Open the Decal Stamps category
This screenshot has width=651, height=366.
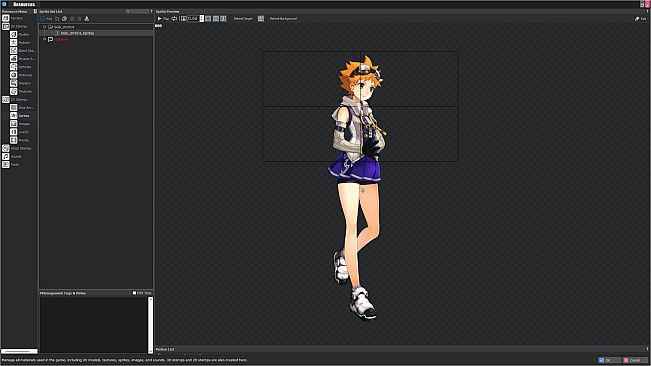(x=17, y=148)
